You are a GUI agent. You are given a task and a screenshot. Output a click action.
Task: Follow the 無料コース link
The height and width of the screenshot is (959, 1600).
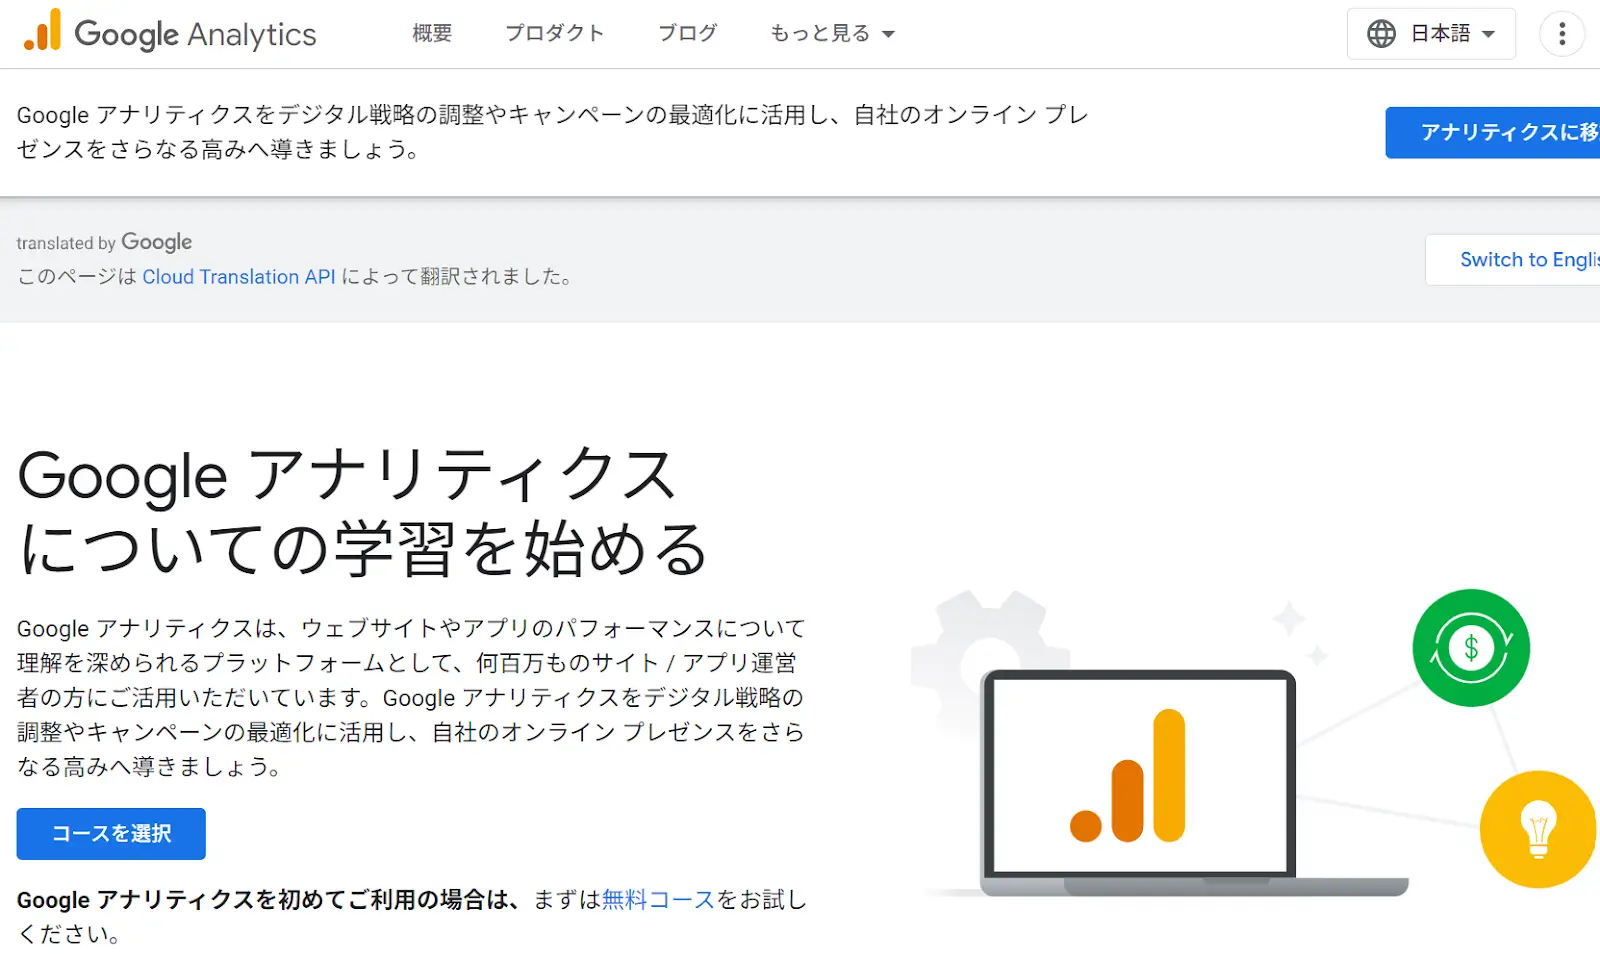(658, 900)
